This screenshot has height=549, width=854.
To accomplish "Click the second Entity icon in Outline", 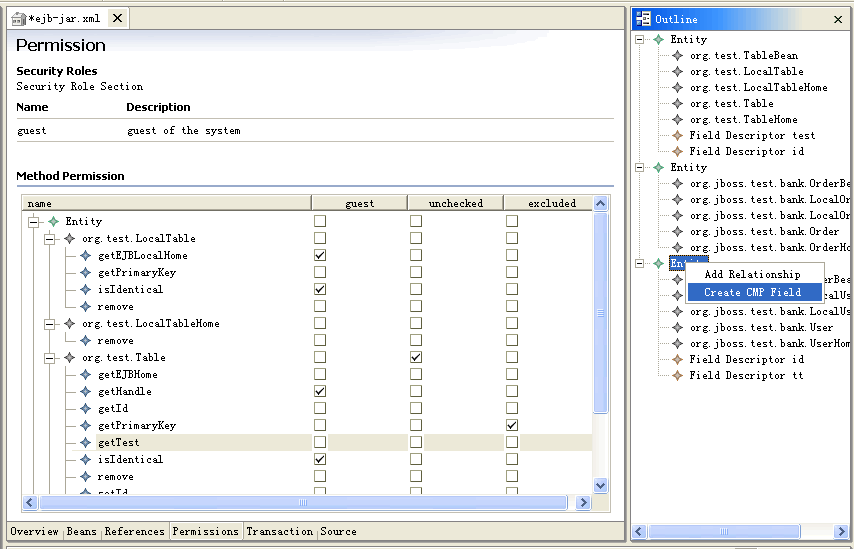I will pyautogui.click(x=658, y=167).
